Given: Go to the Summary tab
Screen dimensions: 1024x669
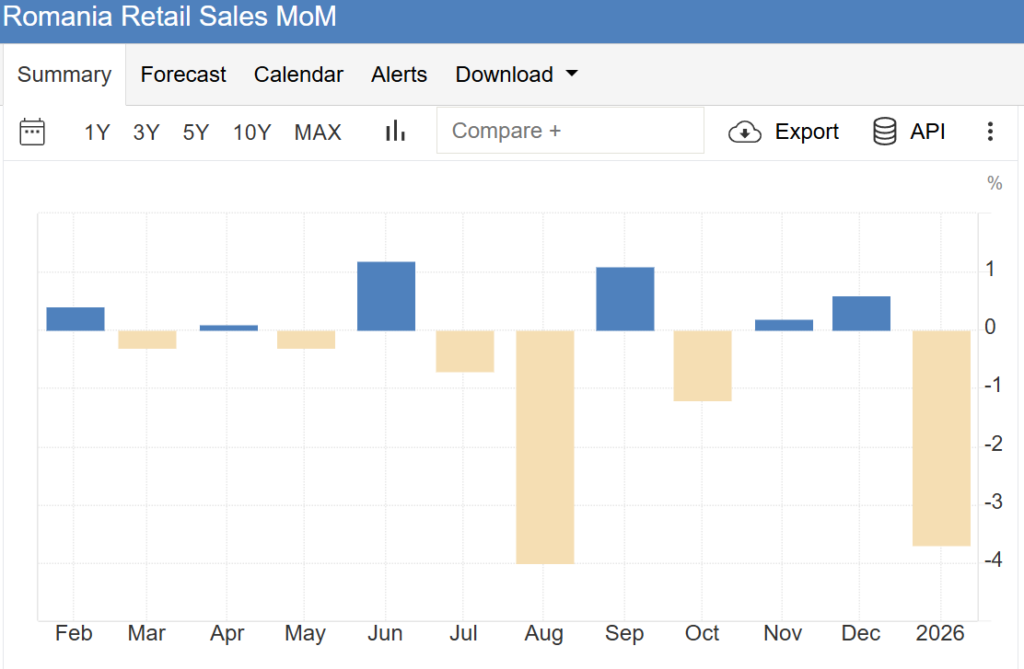Looking at the screenshot, I should coord(64,75).
